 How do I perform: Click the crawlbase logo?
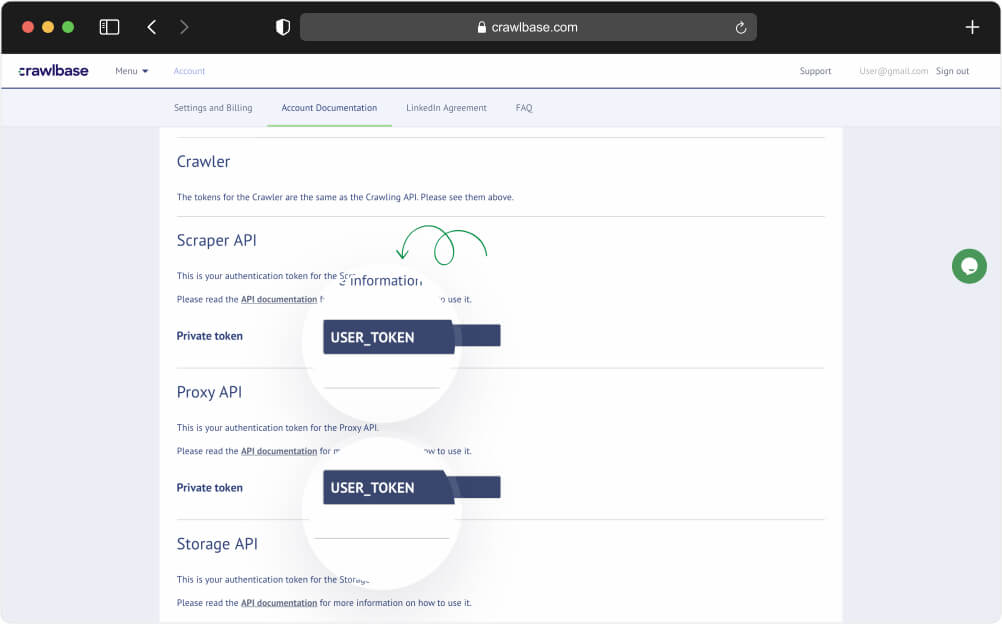[x=52, y=70]
